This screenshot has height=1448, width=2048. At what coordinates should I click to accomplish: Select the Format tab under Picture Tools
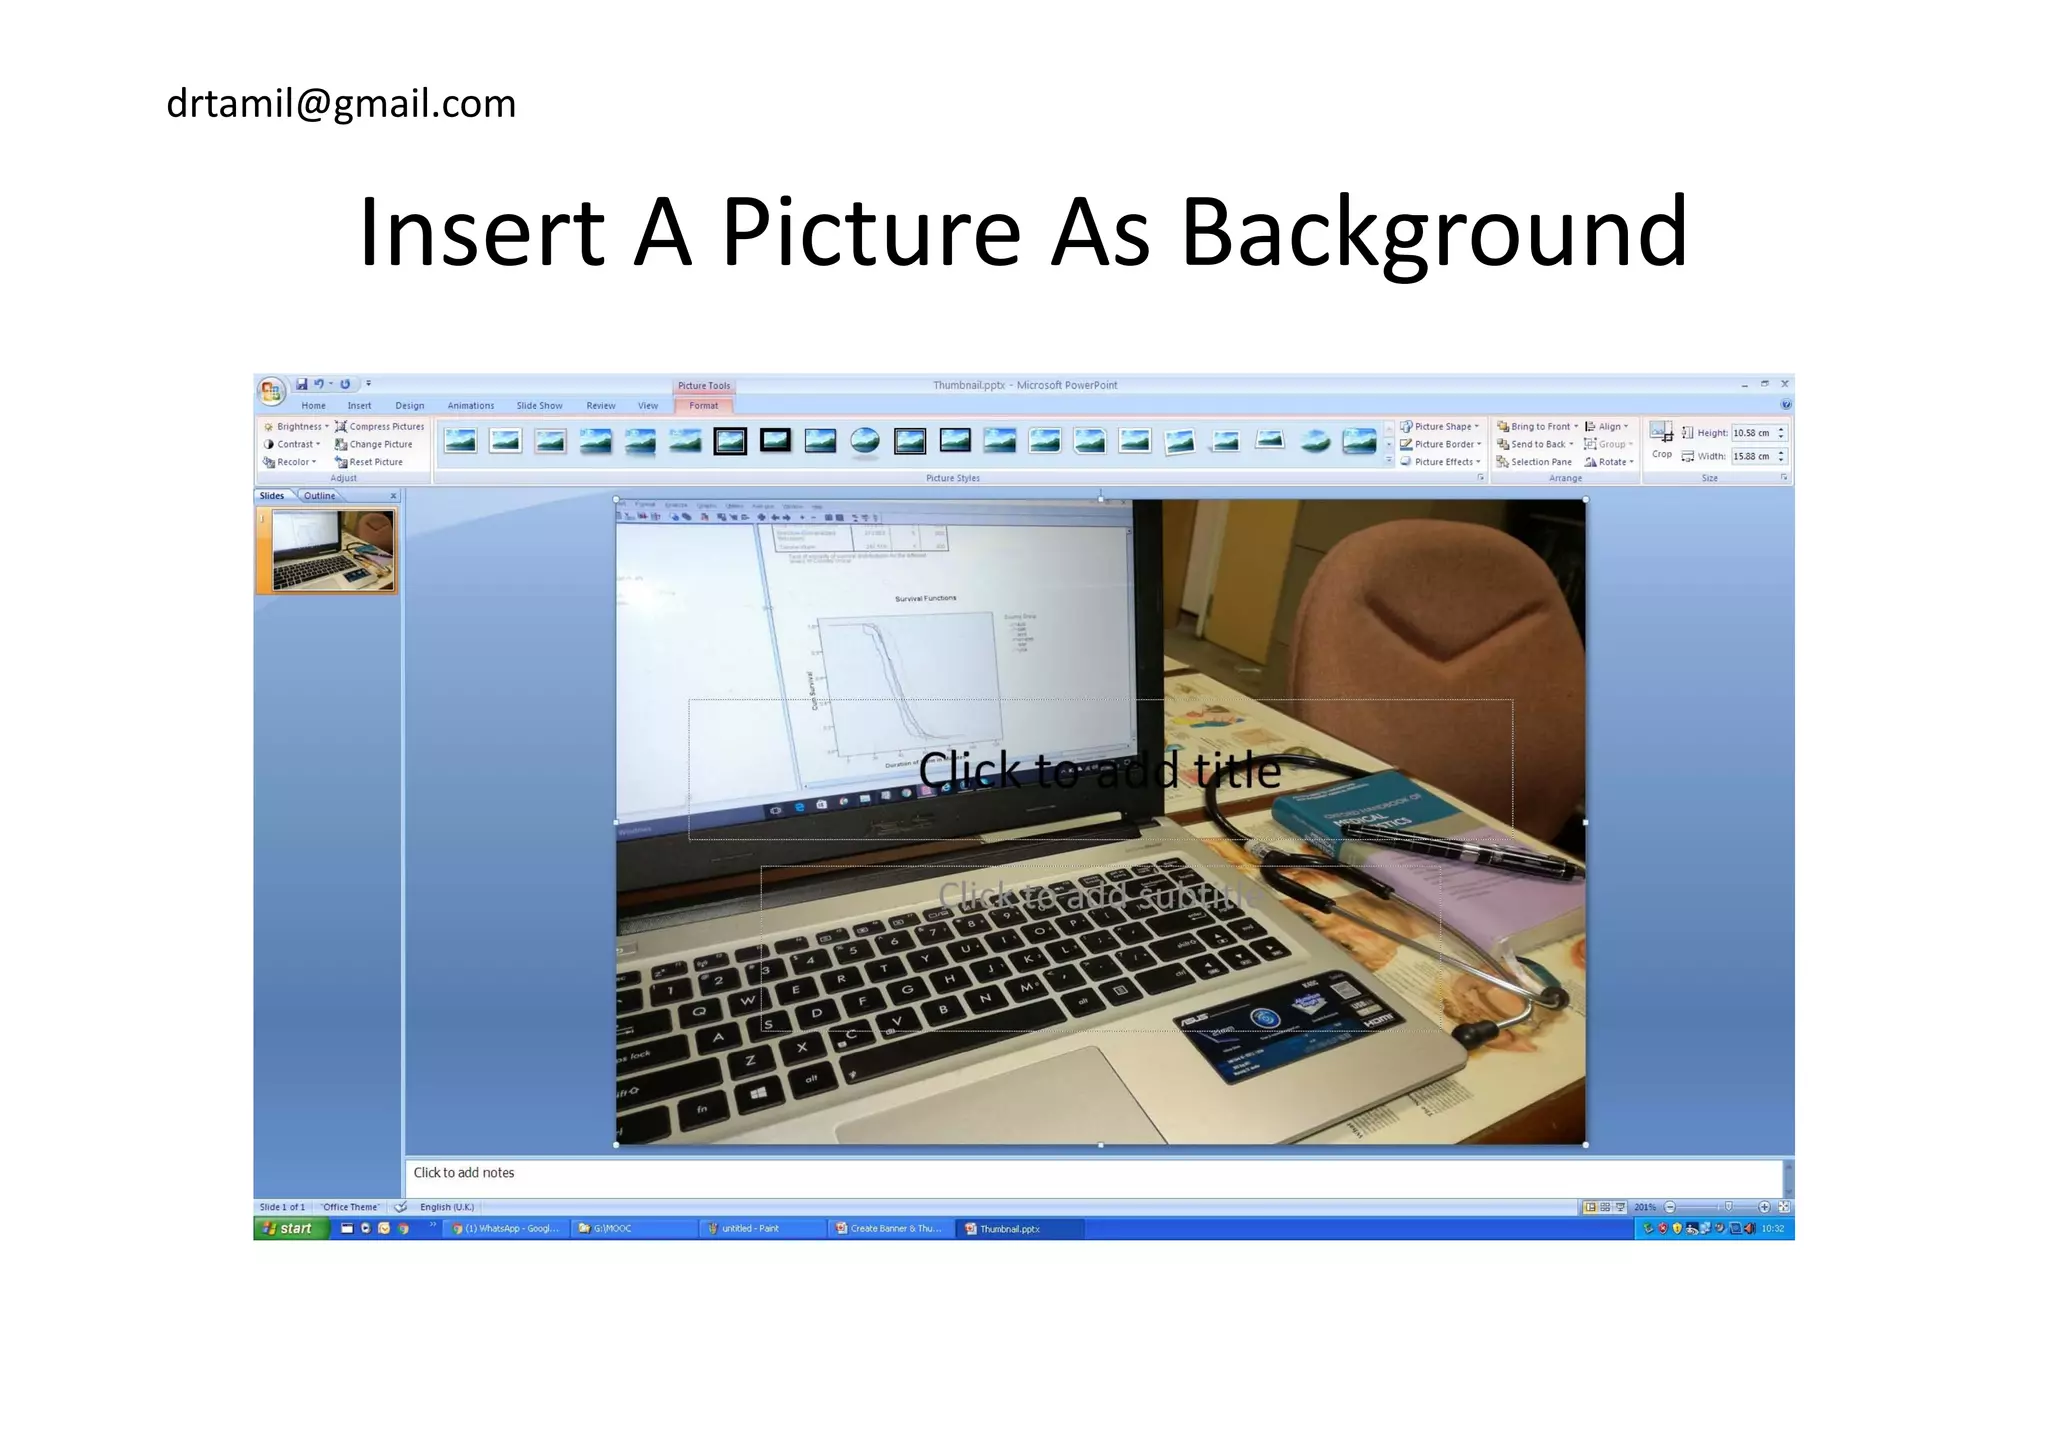pos(703,406)
